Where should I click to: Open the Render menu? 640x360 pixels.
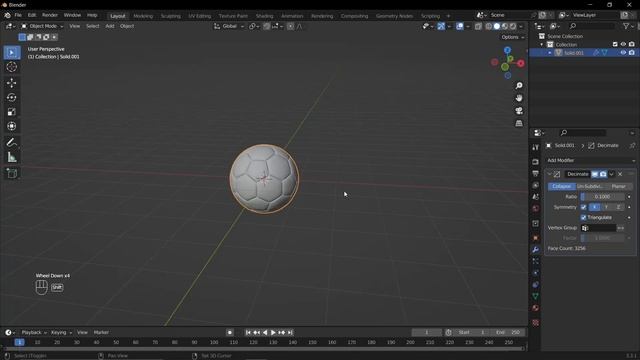coord(50,15)
